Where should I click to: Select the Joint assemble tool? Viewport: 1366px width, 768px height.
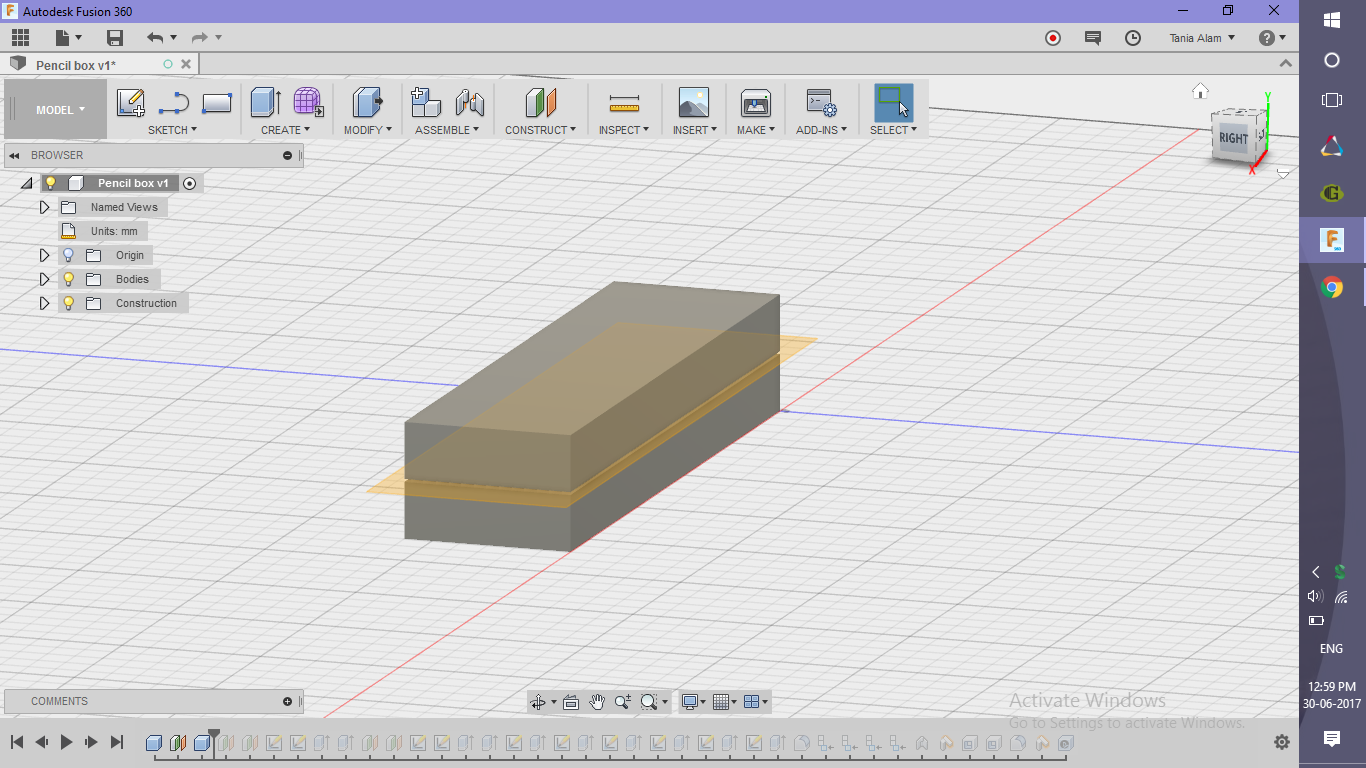[x=469, y=103]
